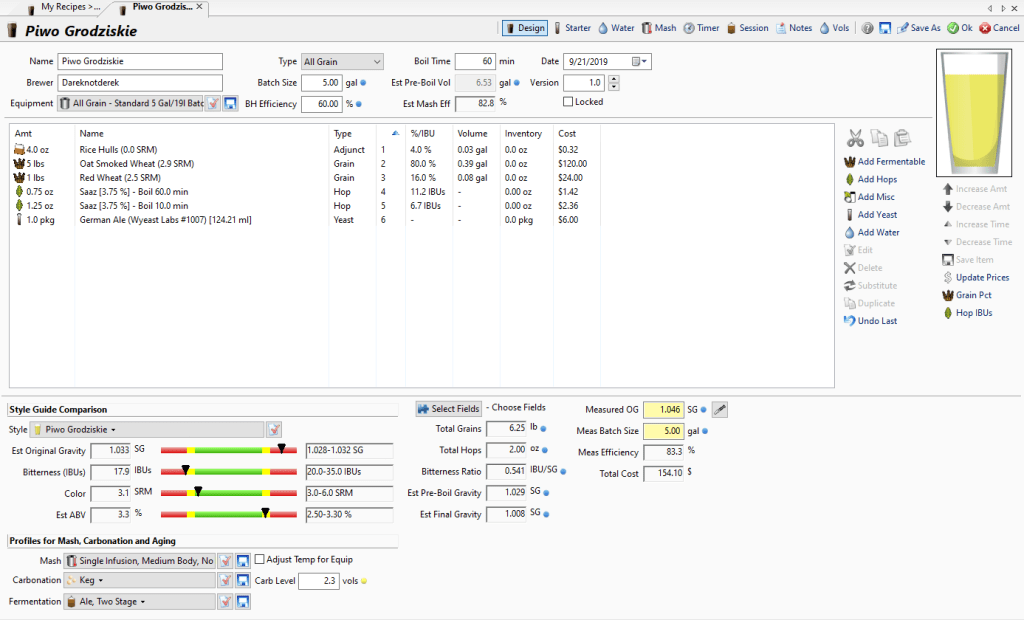Click the Add Water droplet icon
Screen dimensions: 1024x620
pyautogui.click(x=850, y=233)
